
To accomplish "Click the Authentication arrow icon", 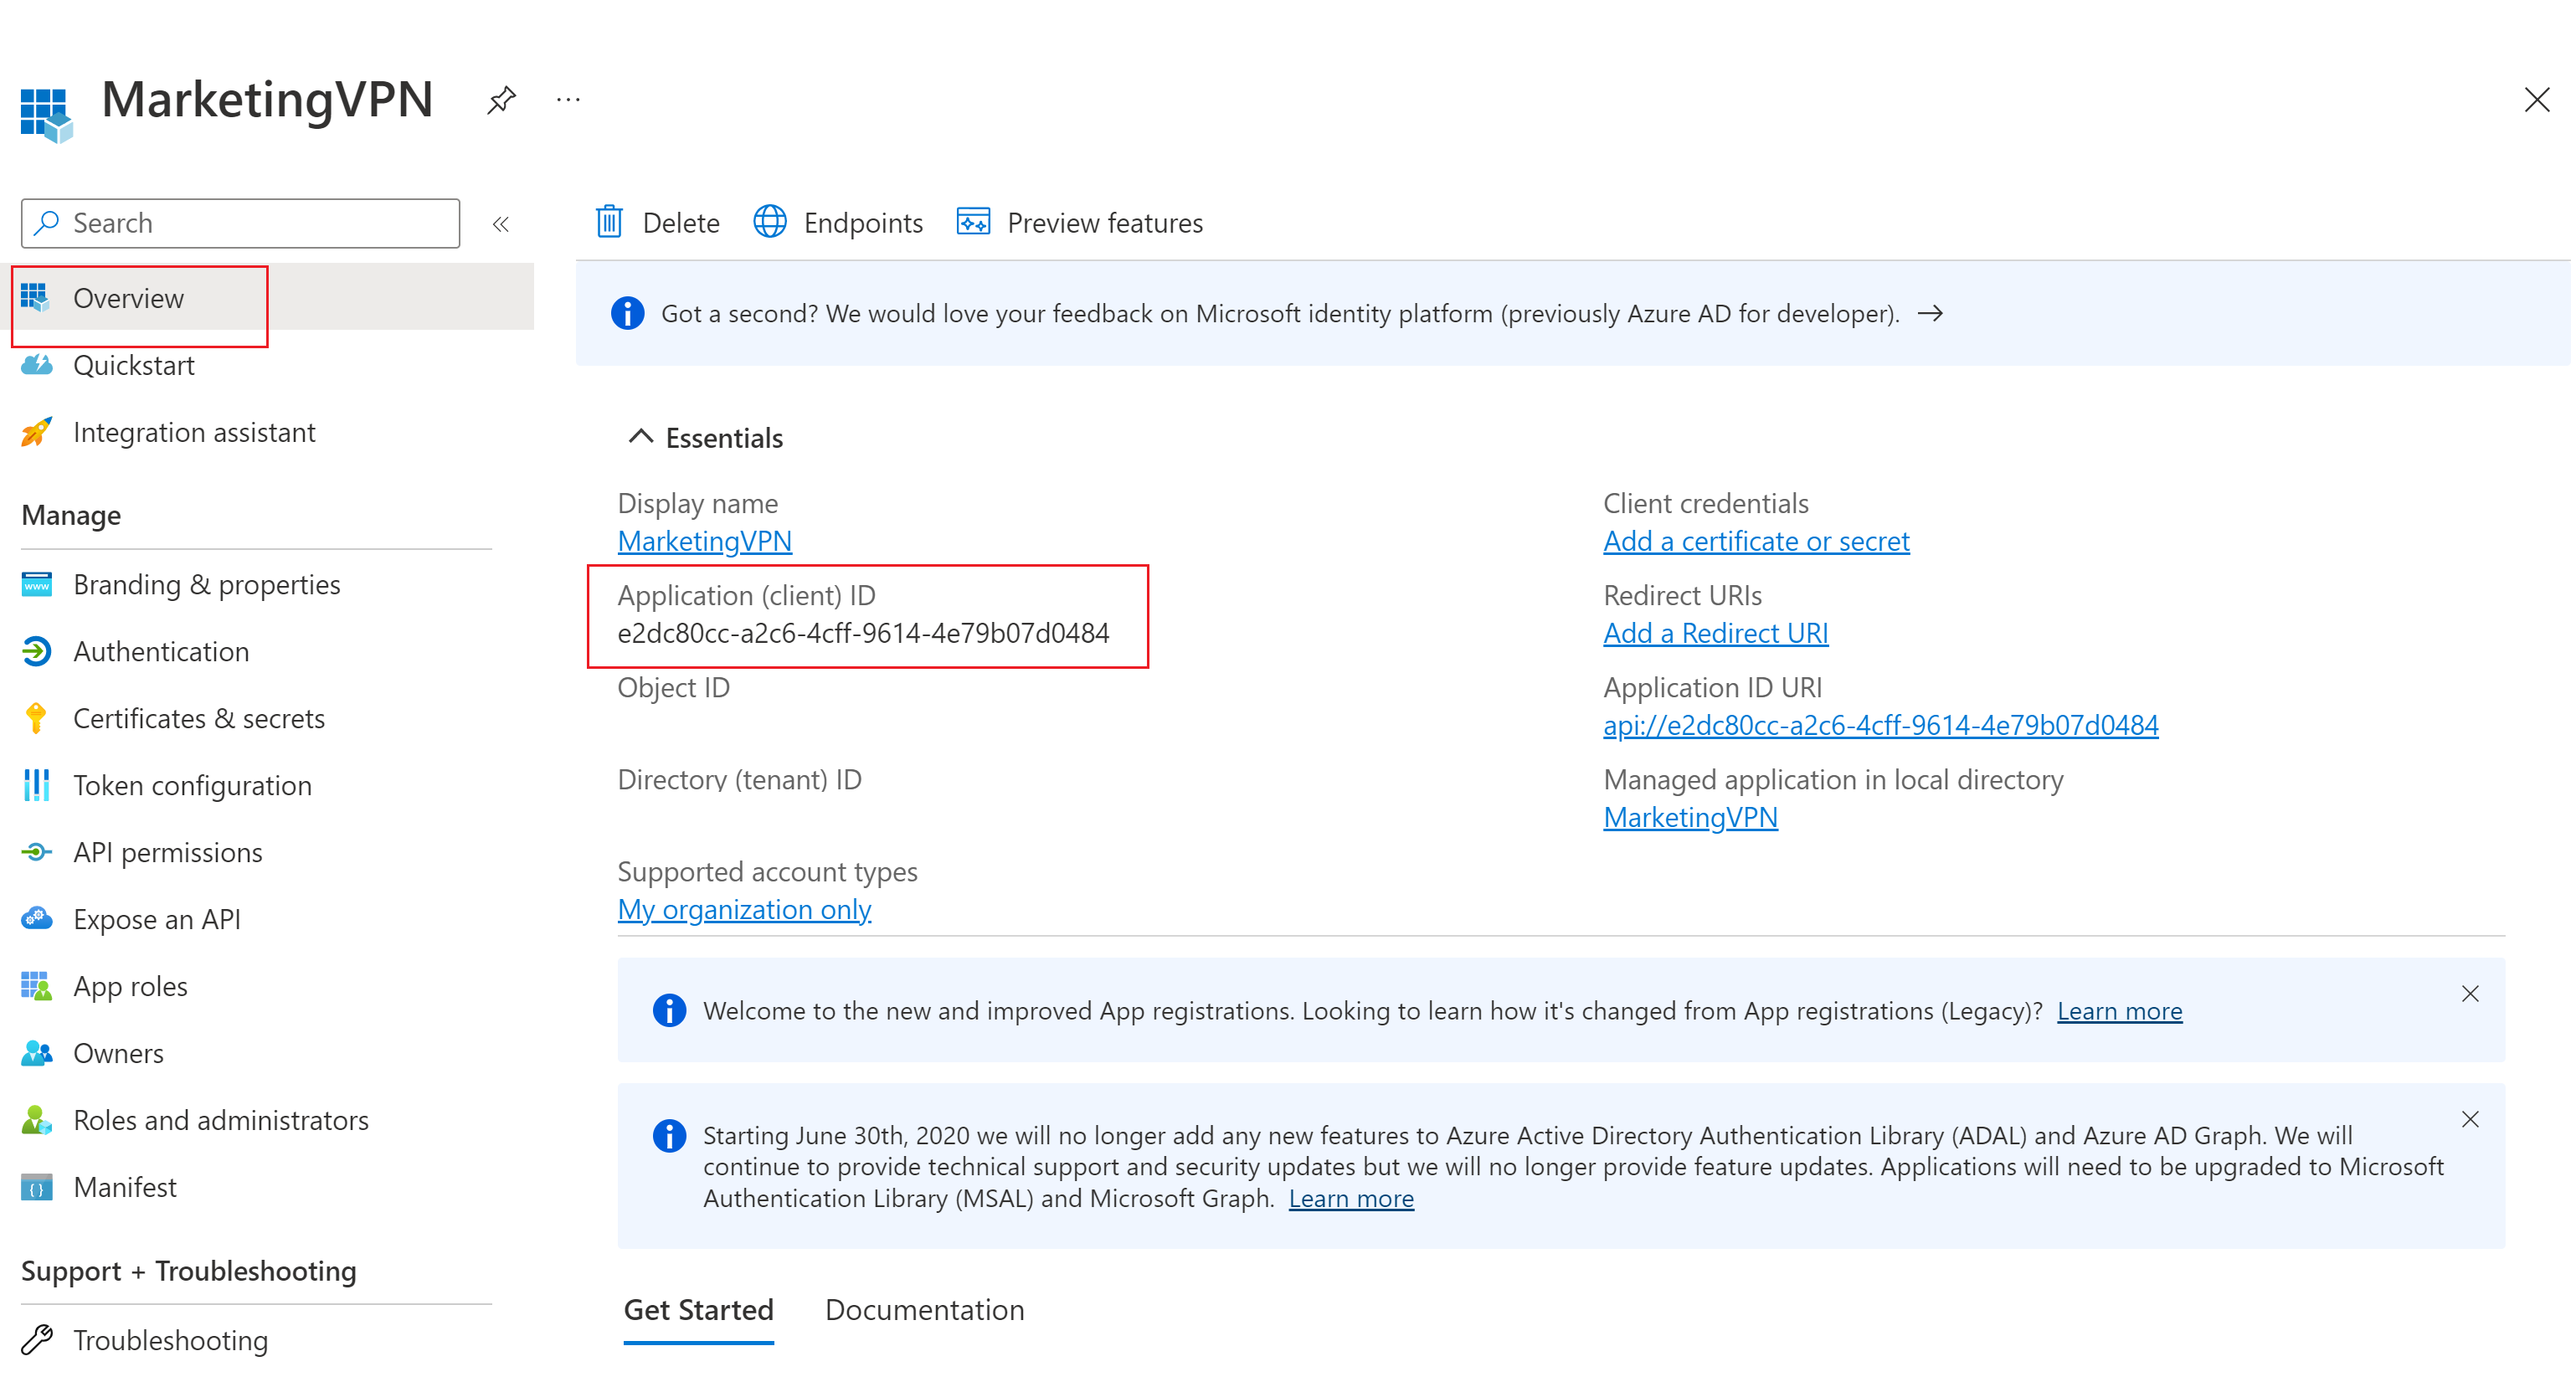I will (36, 651).
